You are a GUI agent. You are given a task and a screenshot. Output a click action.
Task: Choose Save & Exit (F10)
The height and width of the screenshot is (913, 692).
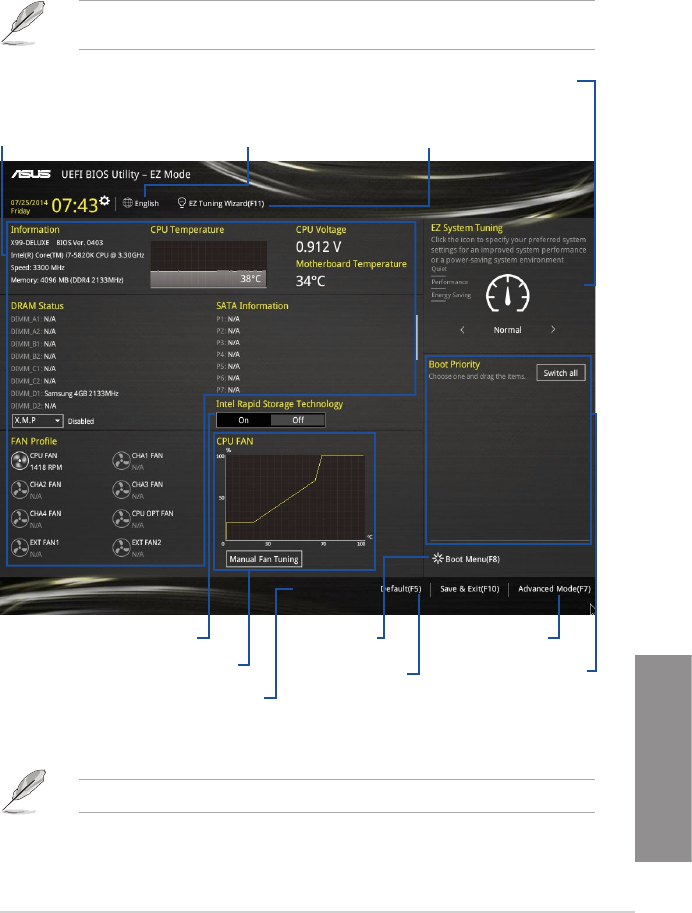click(469, 589)
